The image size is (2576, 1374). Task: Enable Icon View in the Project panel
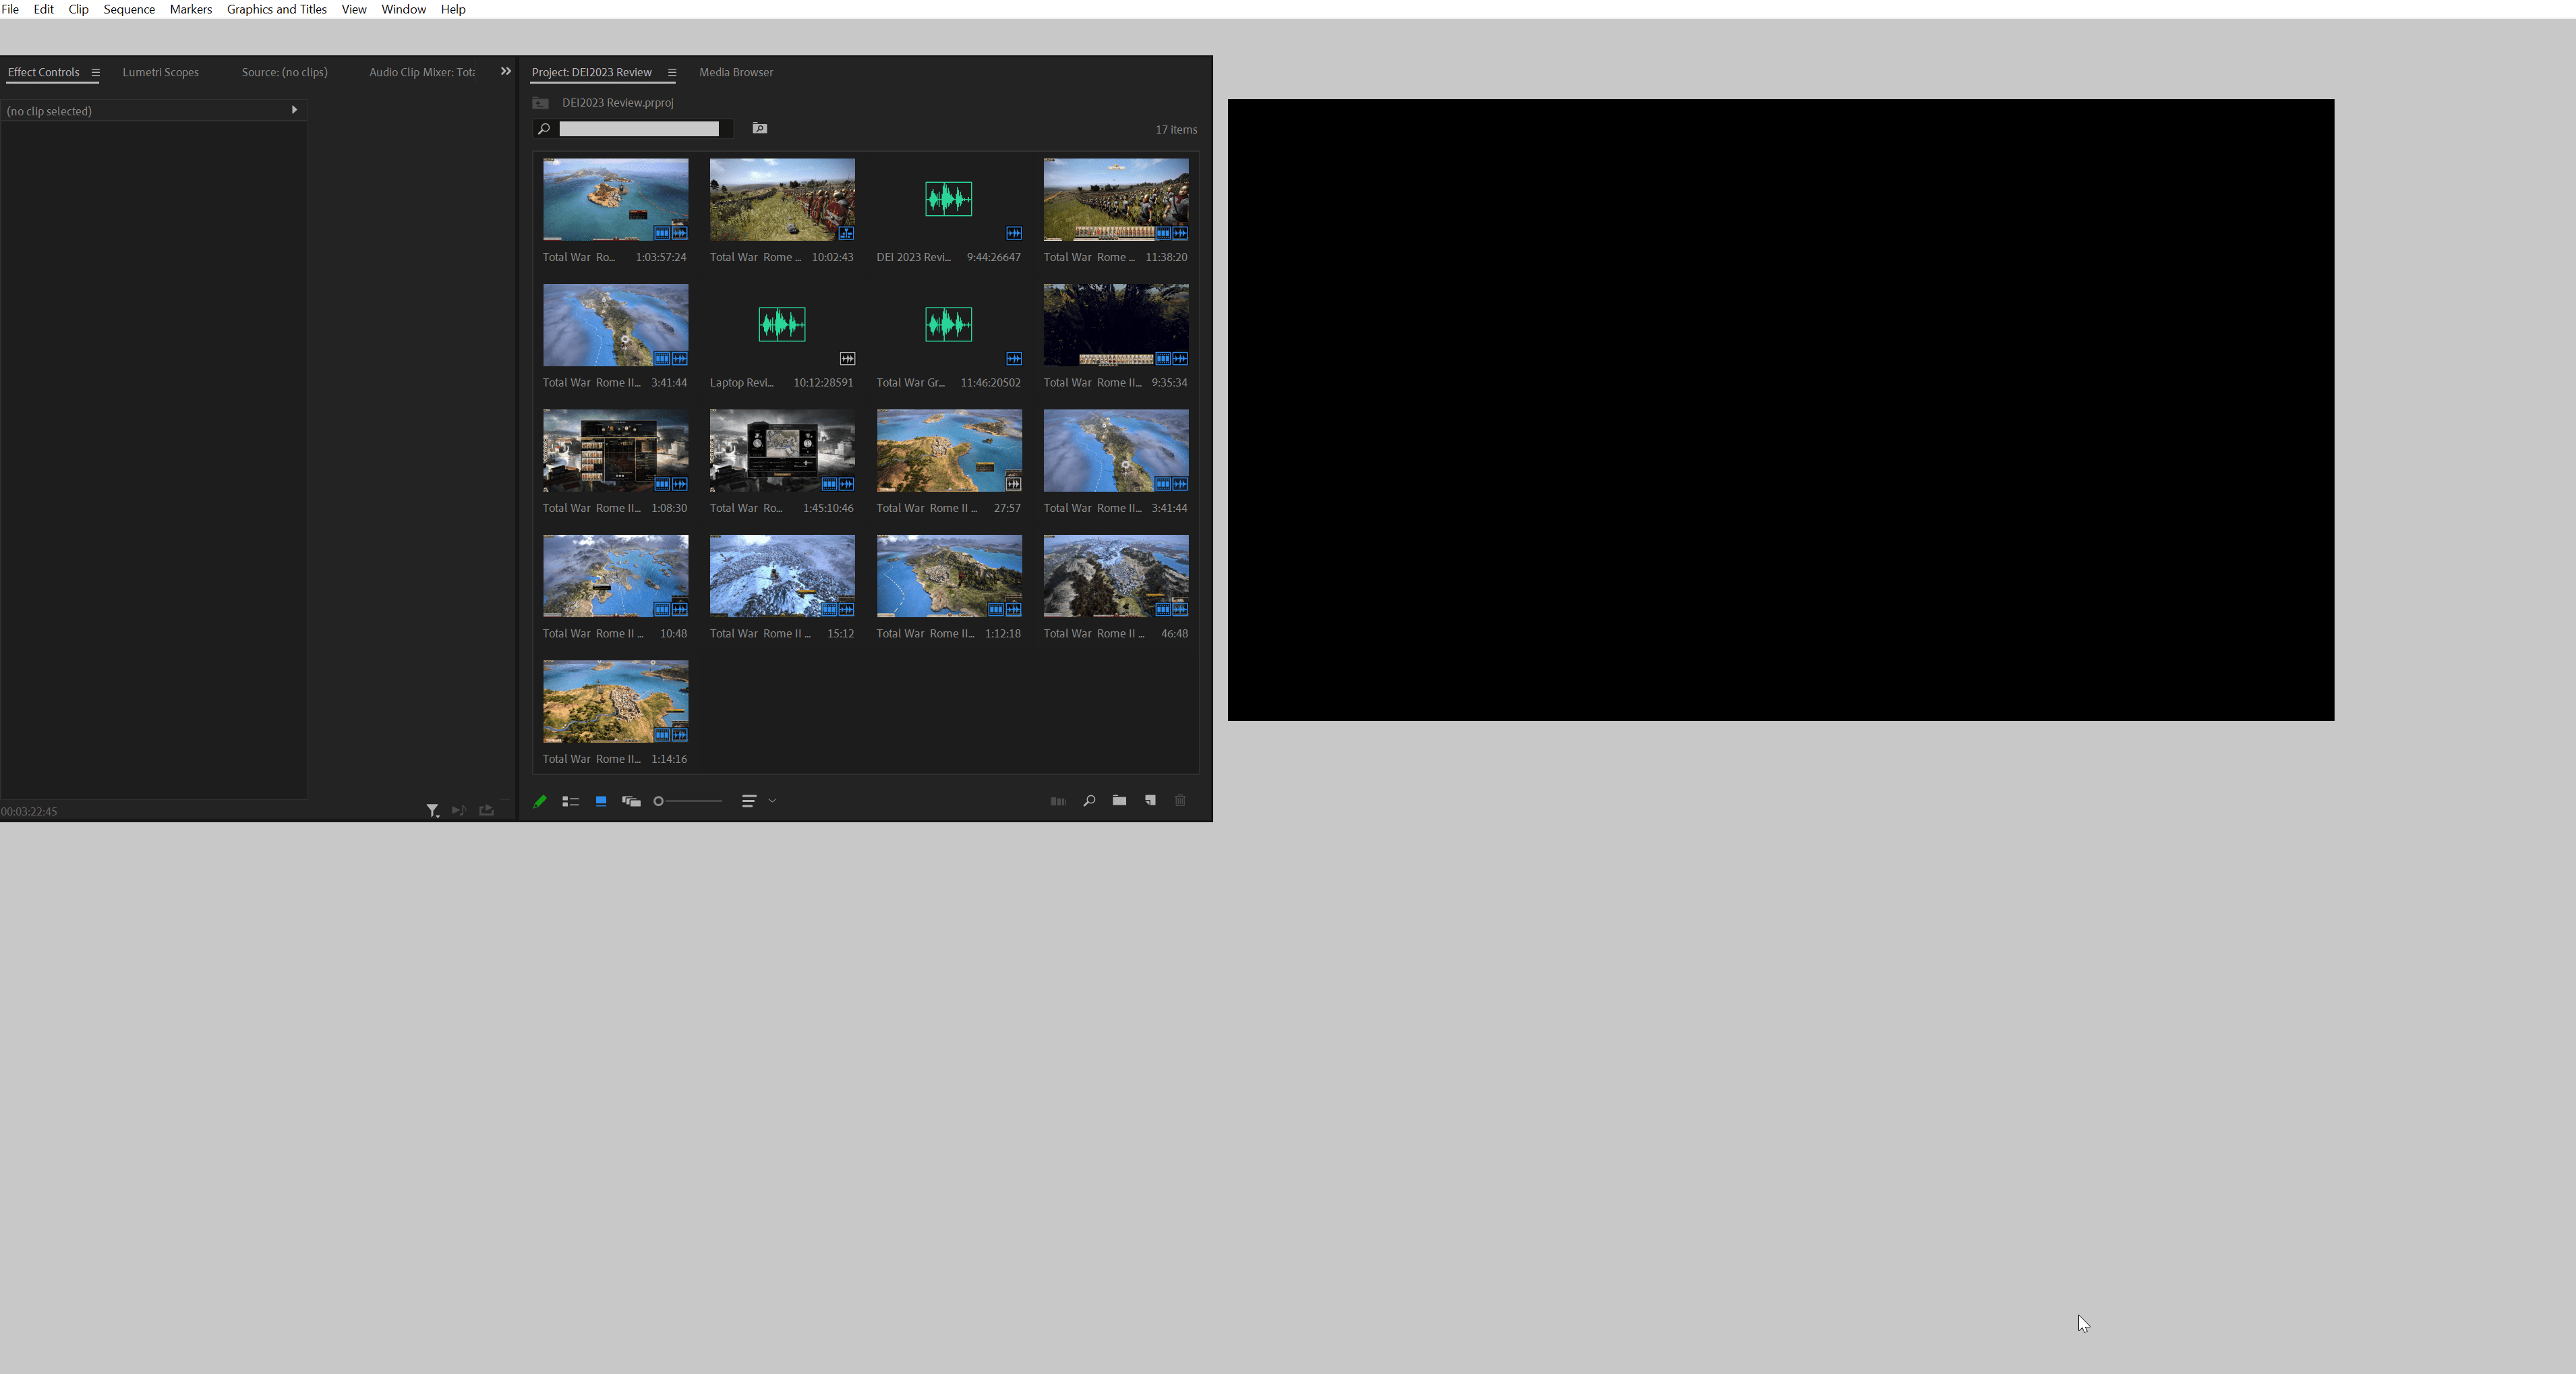pyautogui.click(x=601, y=801)
